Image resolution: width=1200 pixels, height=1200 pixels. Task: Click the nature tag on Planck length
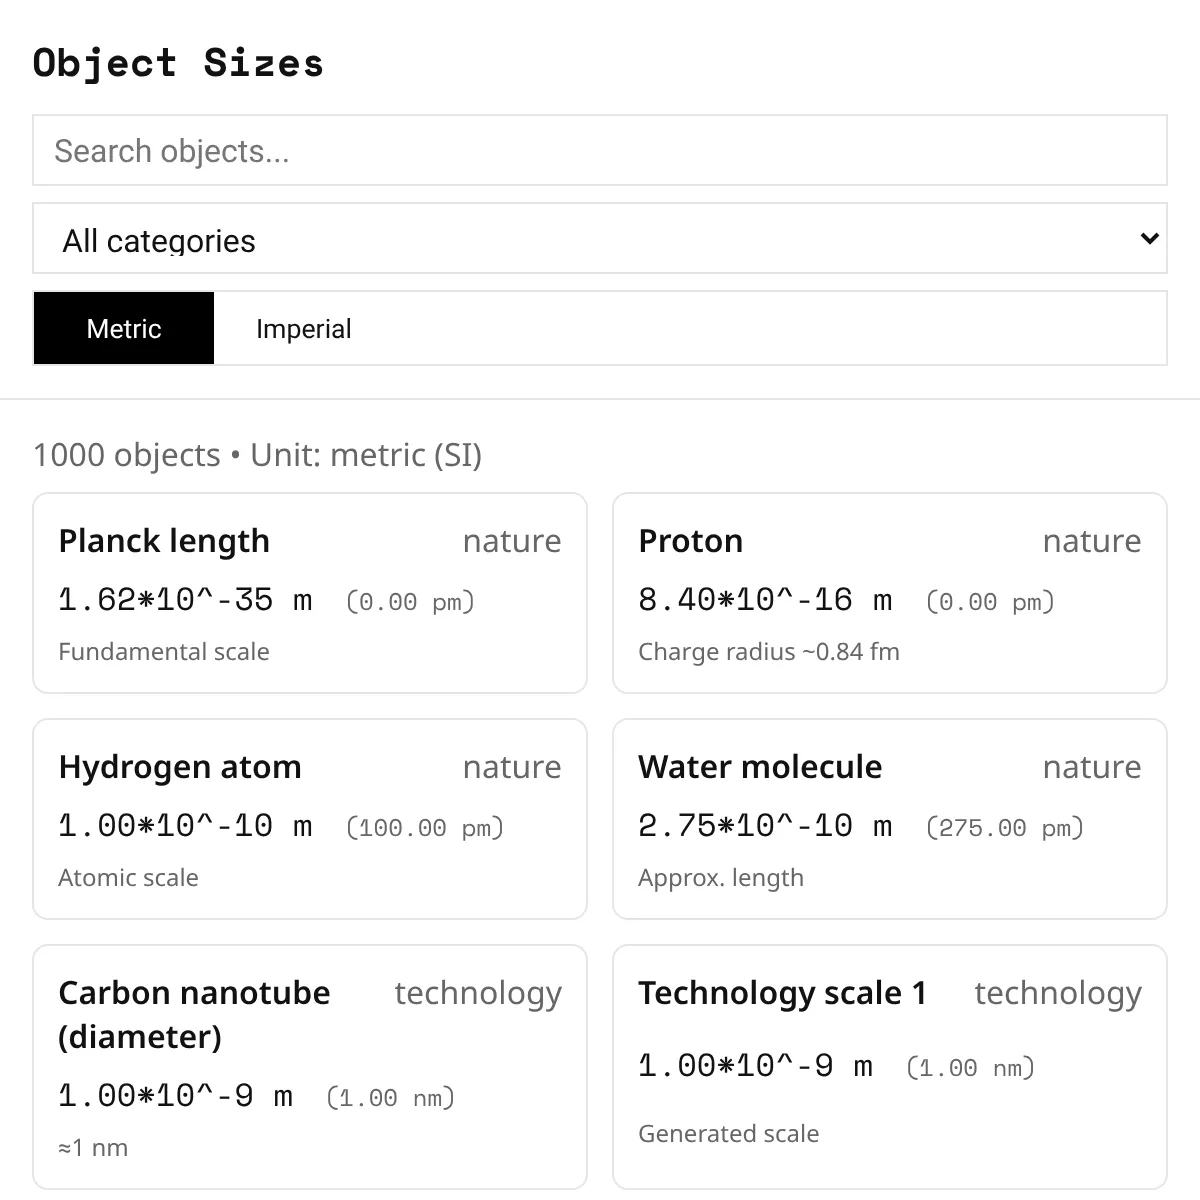[512, 541]
